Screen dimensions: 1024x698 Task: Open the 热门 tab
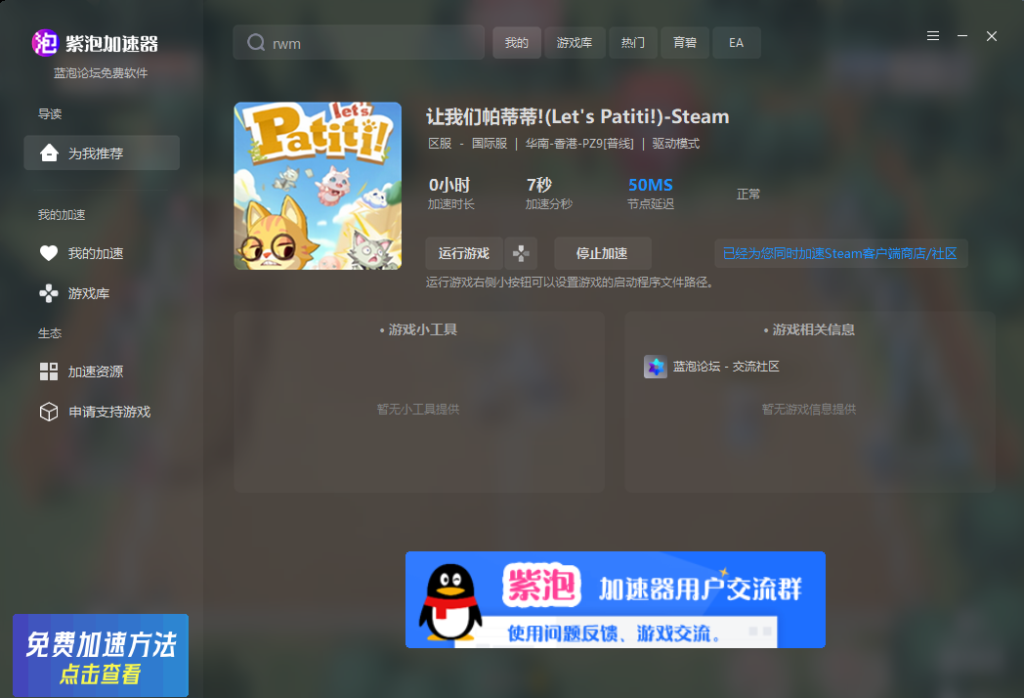click(x=633, y=42)
